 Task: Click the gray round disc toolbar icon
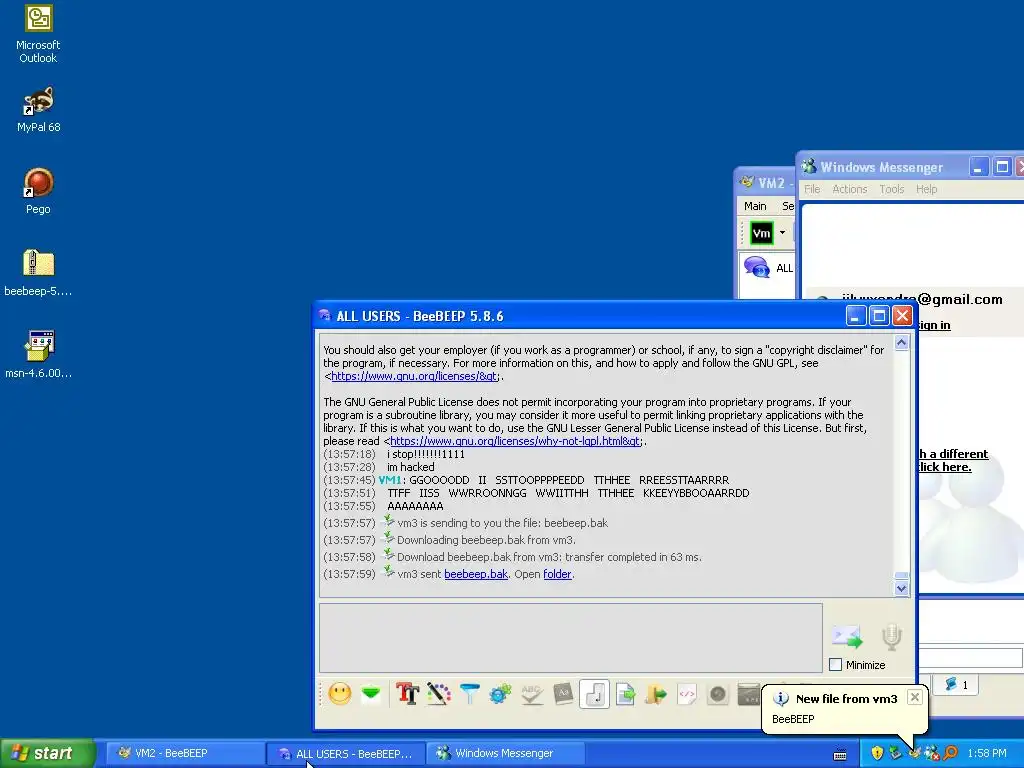point(718,694)
